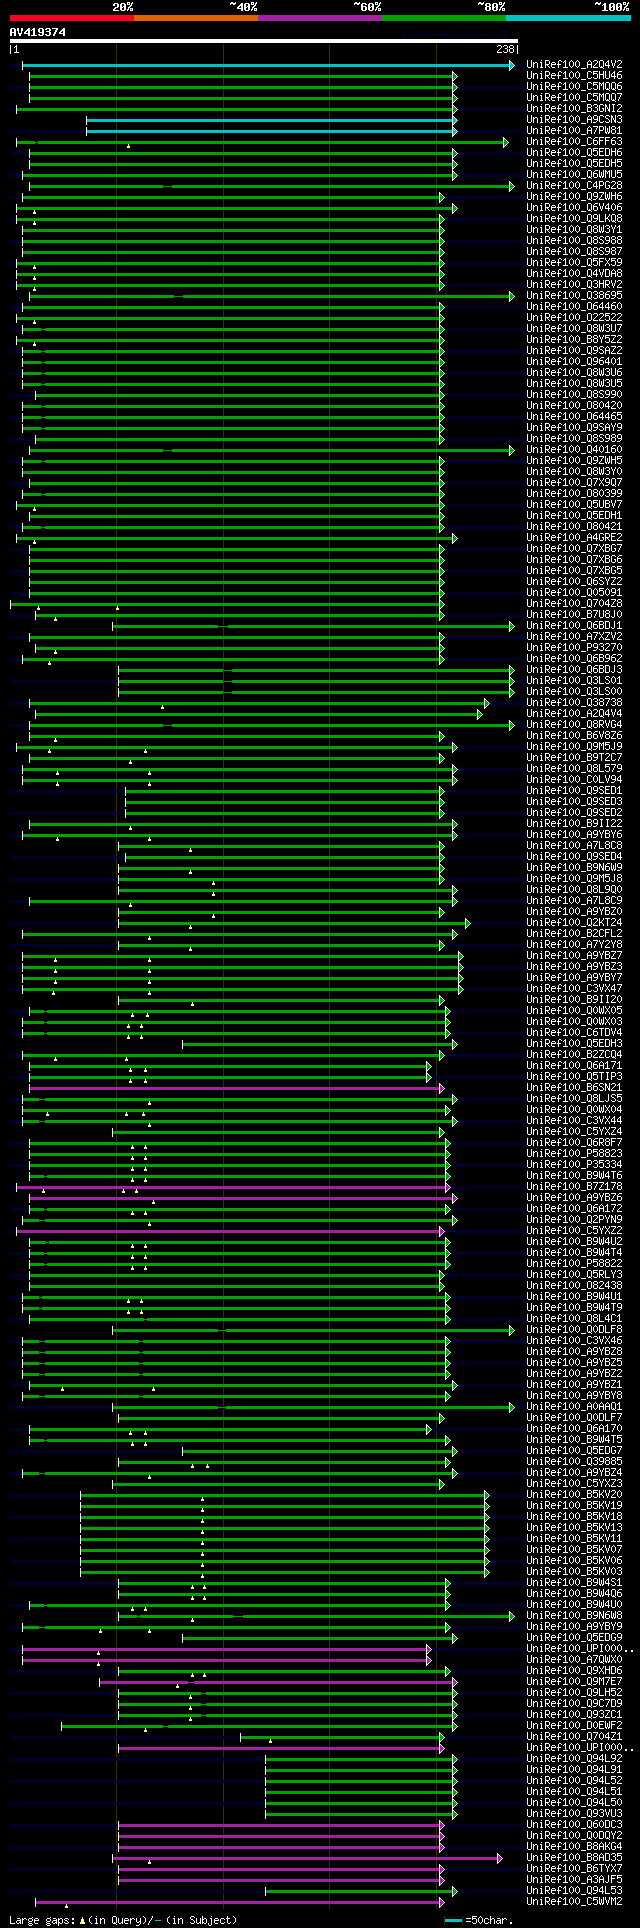Select the UniRef100_P35334 label

tap(574, 1165)
